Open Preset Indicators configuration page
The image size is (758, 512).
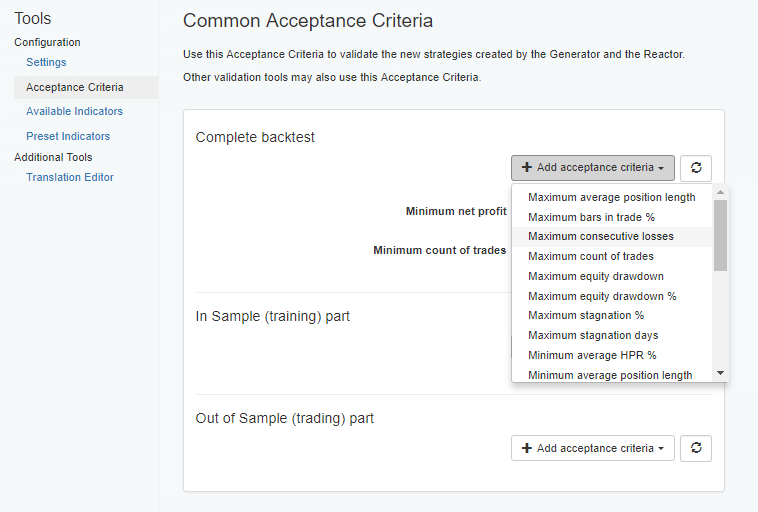pos(68,136)
